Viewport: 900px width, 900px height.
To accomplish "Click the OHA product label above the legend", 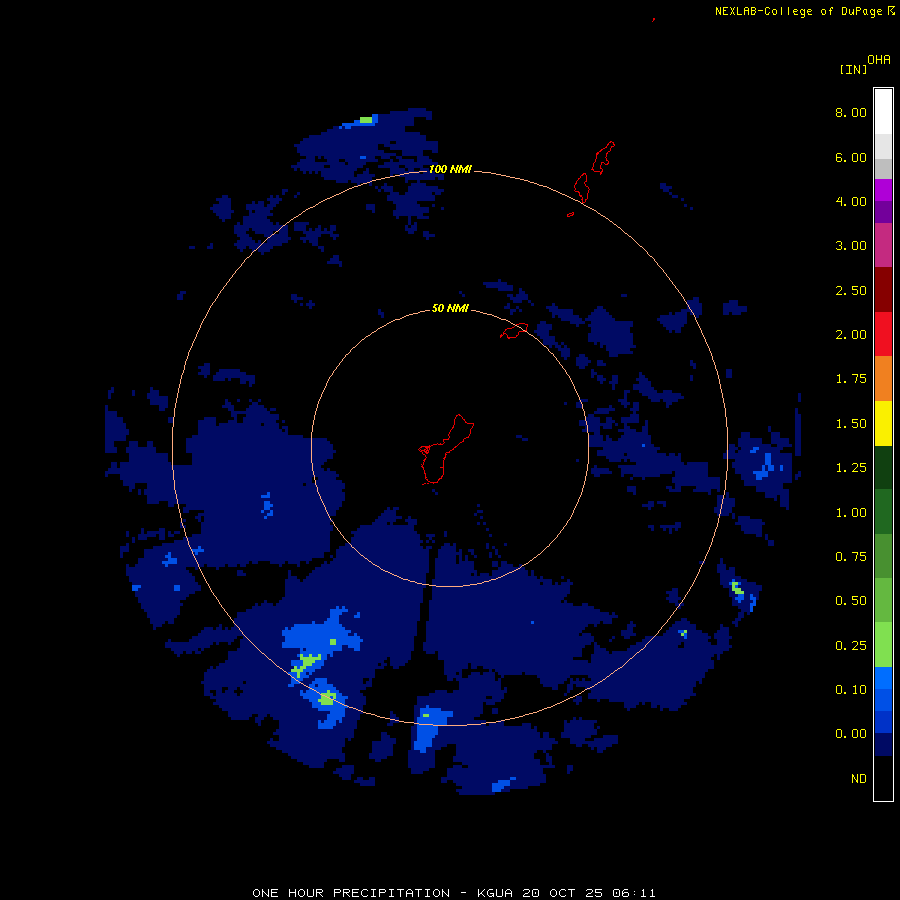I will 879,60.
